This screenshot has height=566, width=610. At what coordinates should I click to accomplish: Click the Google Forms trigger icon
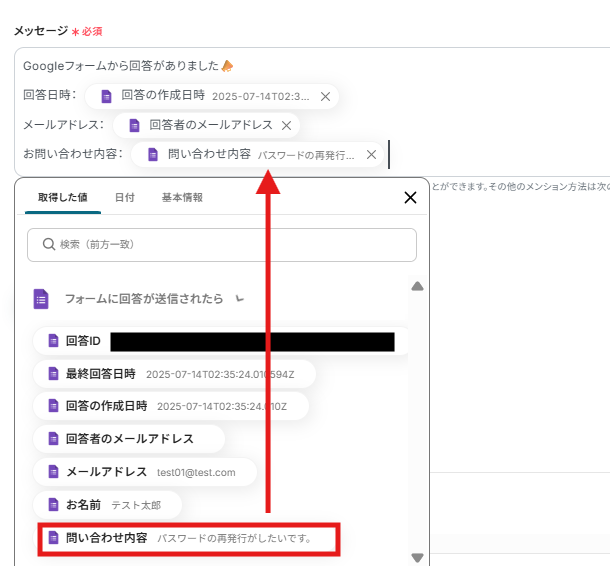click(41, 298)
